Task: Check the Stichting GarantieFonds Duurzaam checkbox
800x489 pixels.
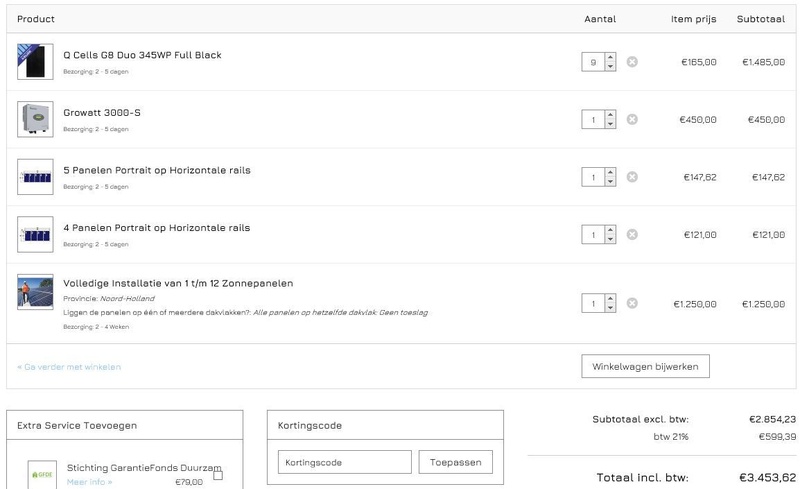Action: [x=218, y=475]
